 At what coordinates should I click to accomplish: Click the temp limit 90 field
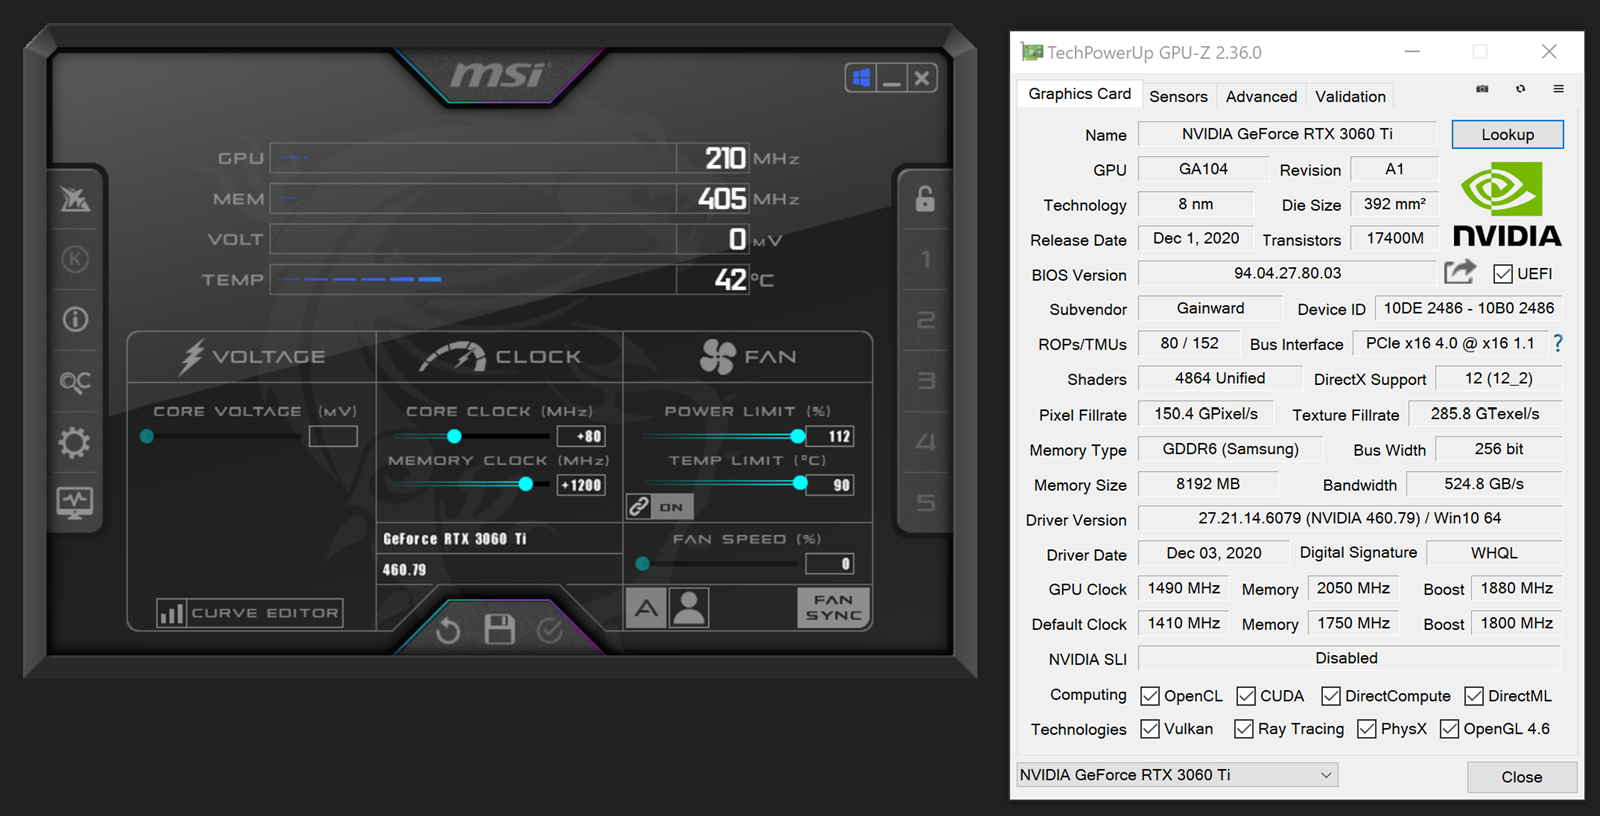pos(830,485)
